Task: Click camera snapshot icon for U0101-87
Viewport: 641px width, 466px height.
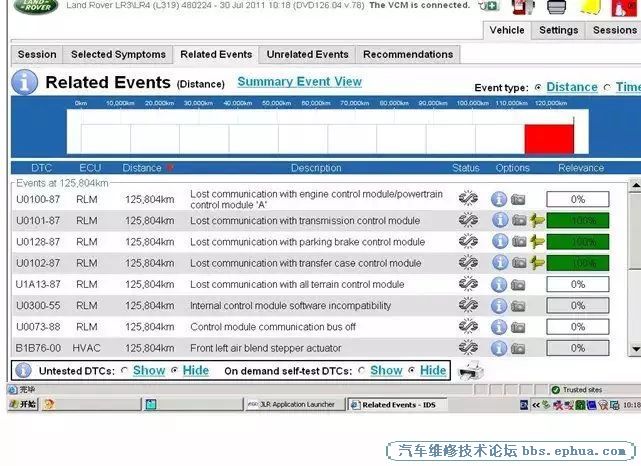Action: point(519,220)
